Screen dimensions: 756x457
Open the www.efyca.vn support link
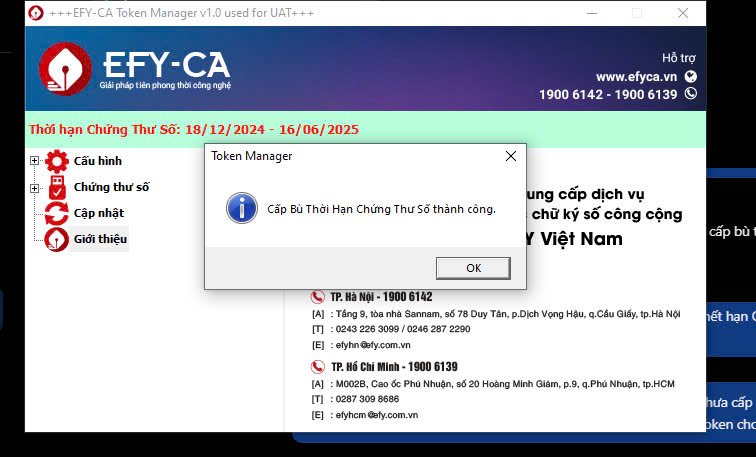[636, 77]
